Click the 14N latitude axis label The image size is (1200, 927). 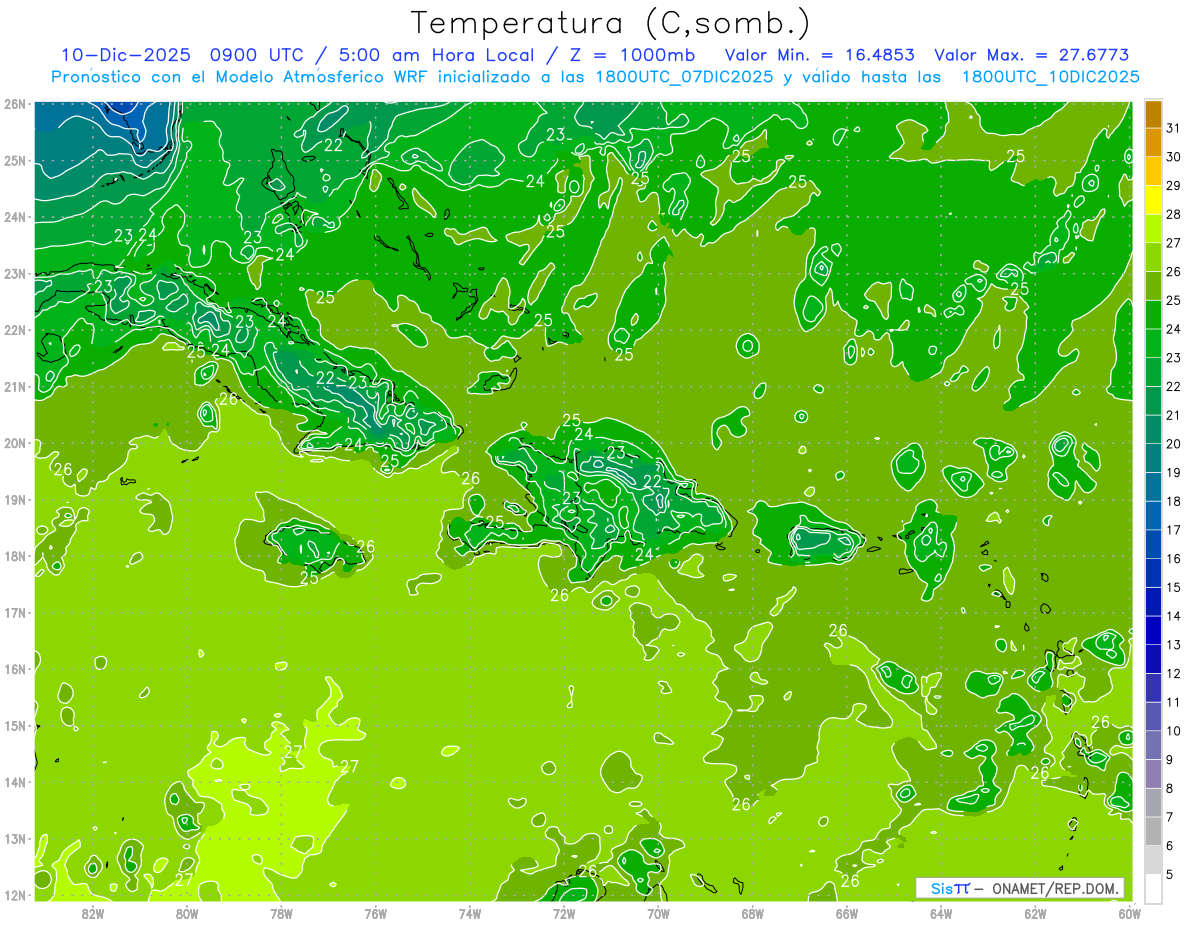point(15,782)
